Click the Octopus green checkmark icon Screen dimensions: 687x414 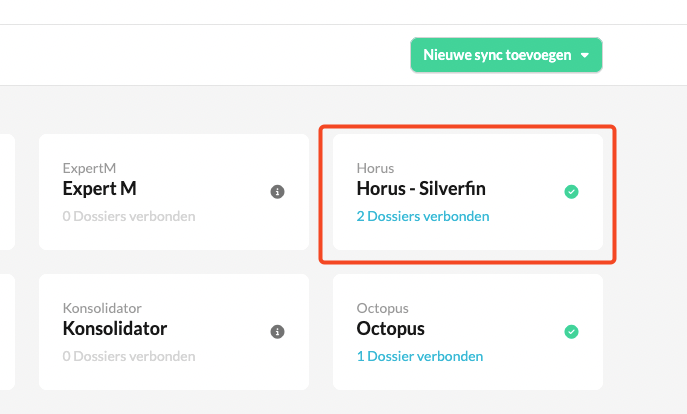click(x=571, y=332)
